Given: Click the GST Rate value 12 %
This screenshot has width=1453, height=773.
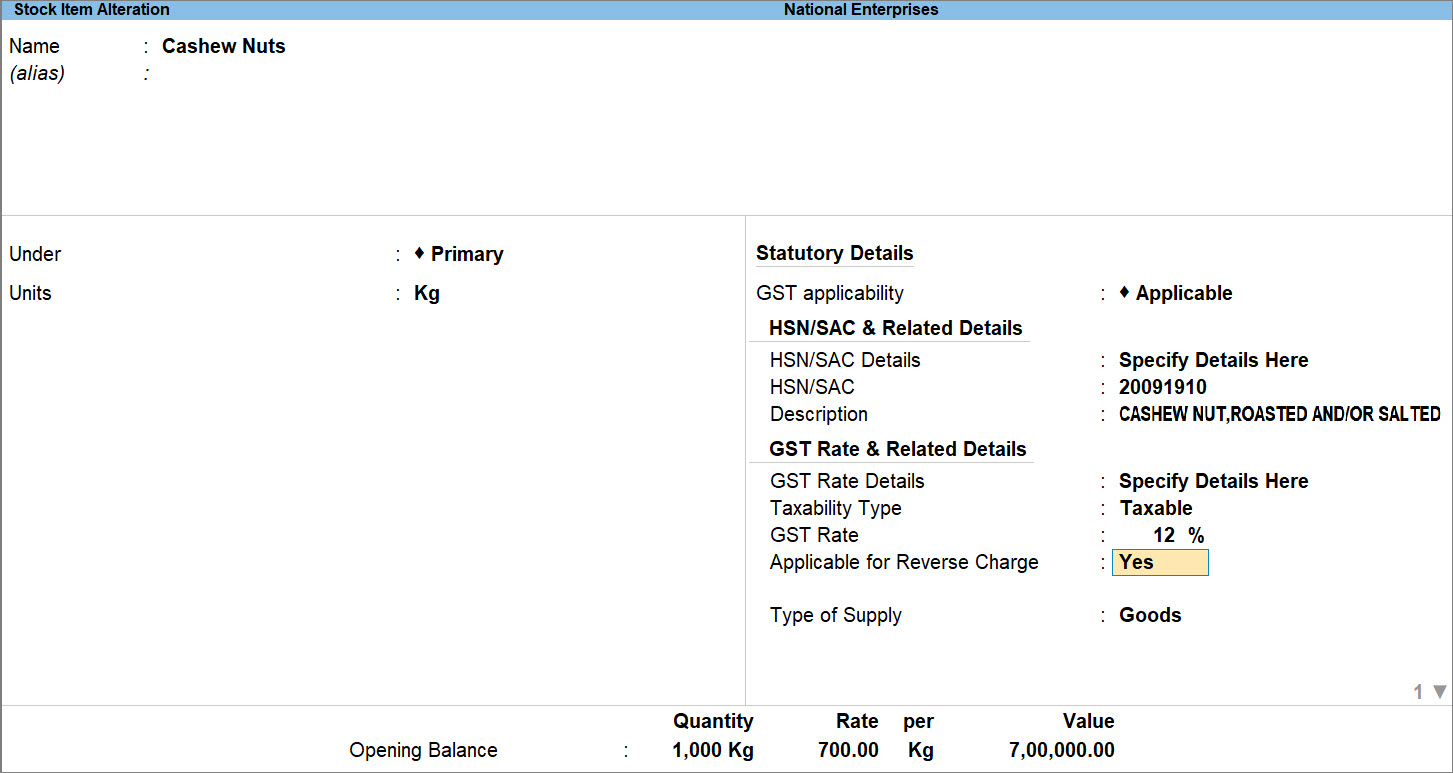Looking at the screenshot, I should [1178, 535].
